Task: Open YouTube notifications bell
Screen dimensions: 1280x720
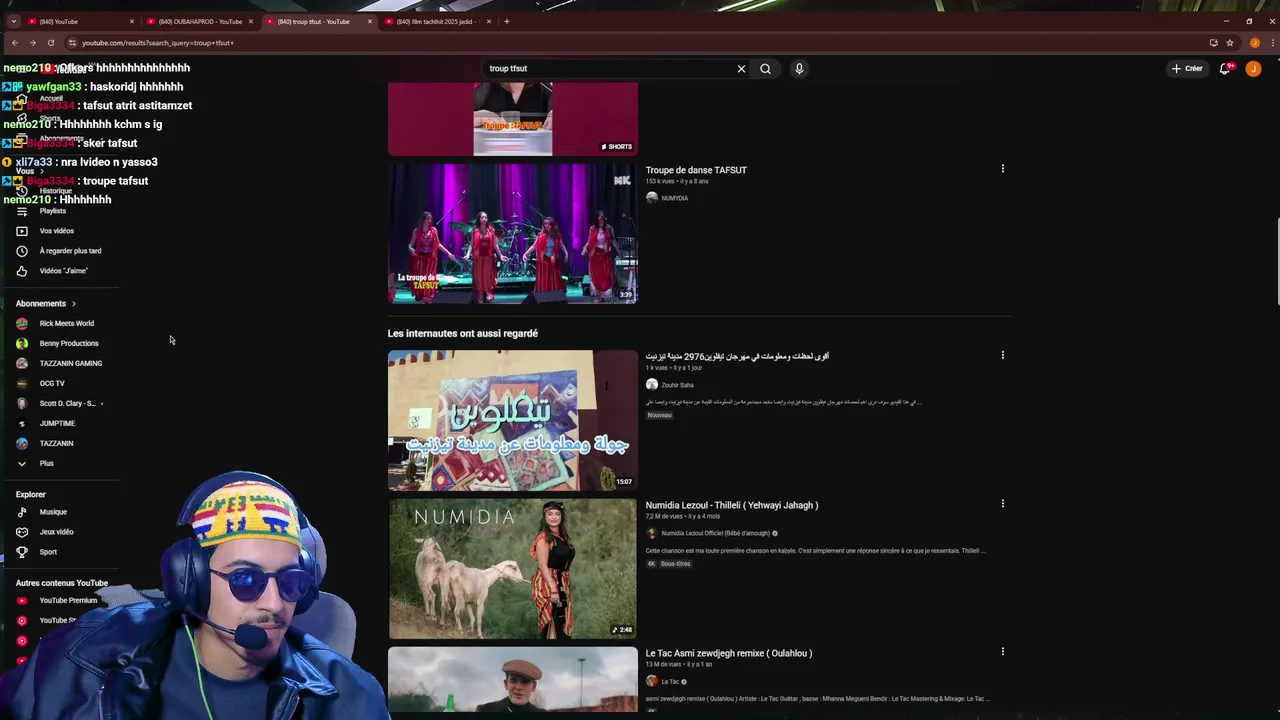Action: coord(1226,69)
